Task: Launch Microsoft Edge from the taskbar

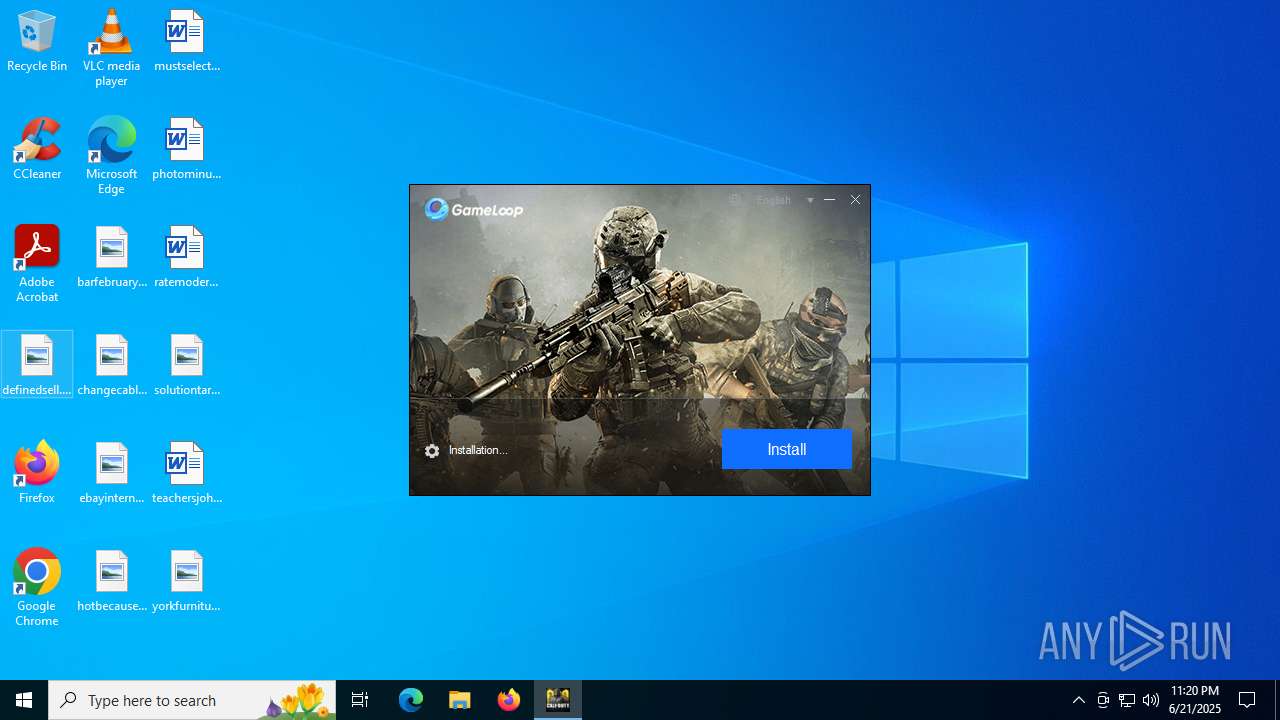Action: click(x=411, y=700)
